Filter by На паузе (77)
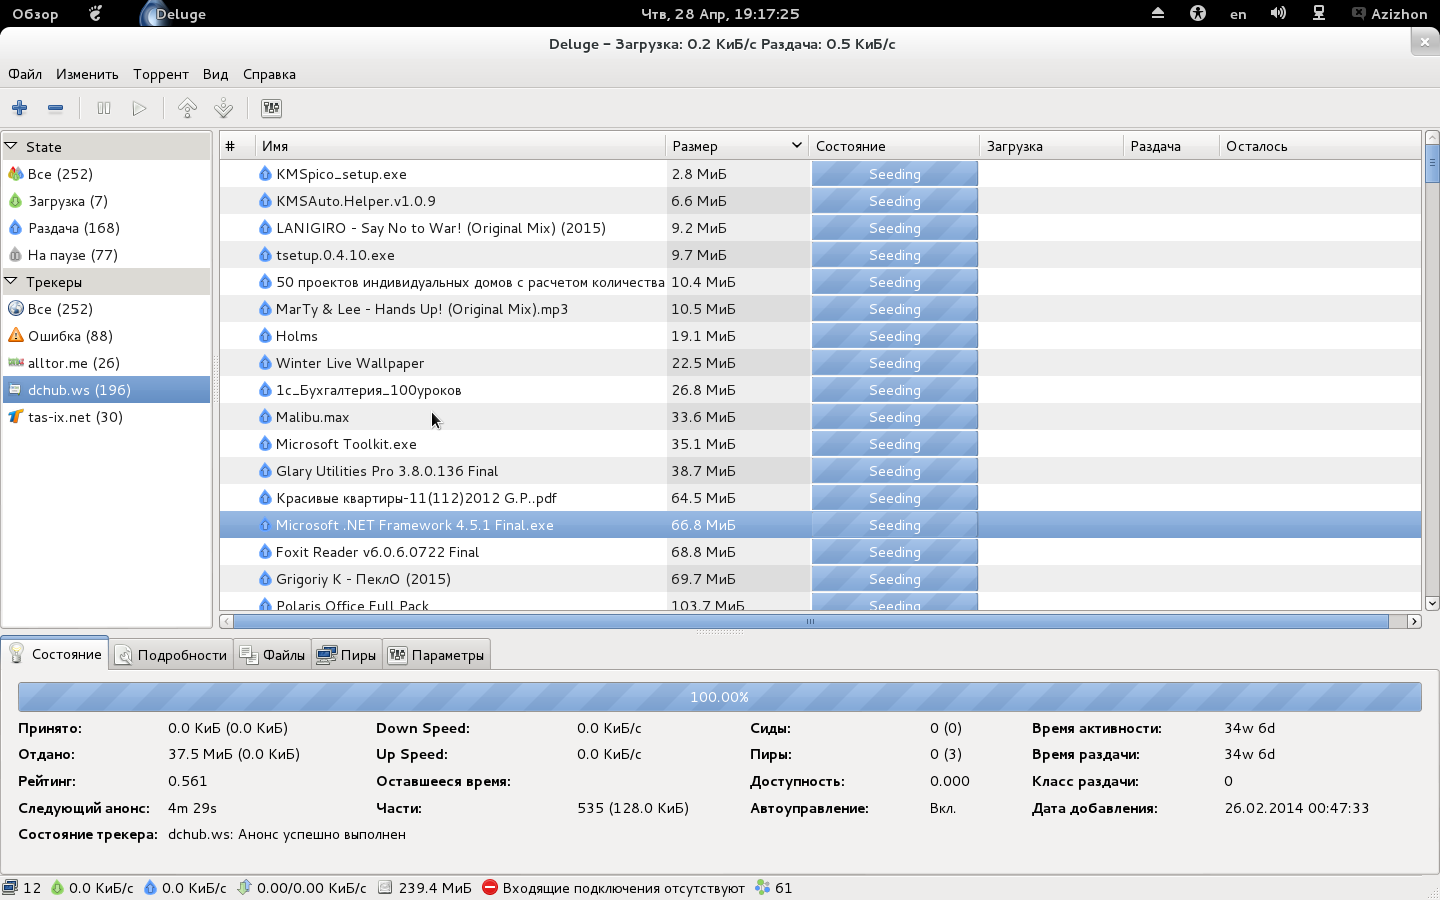 106,255
